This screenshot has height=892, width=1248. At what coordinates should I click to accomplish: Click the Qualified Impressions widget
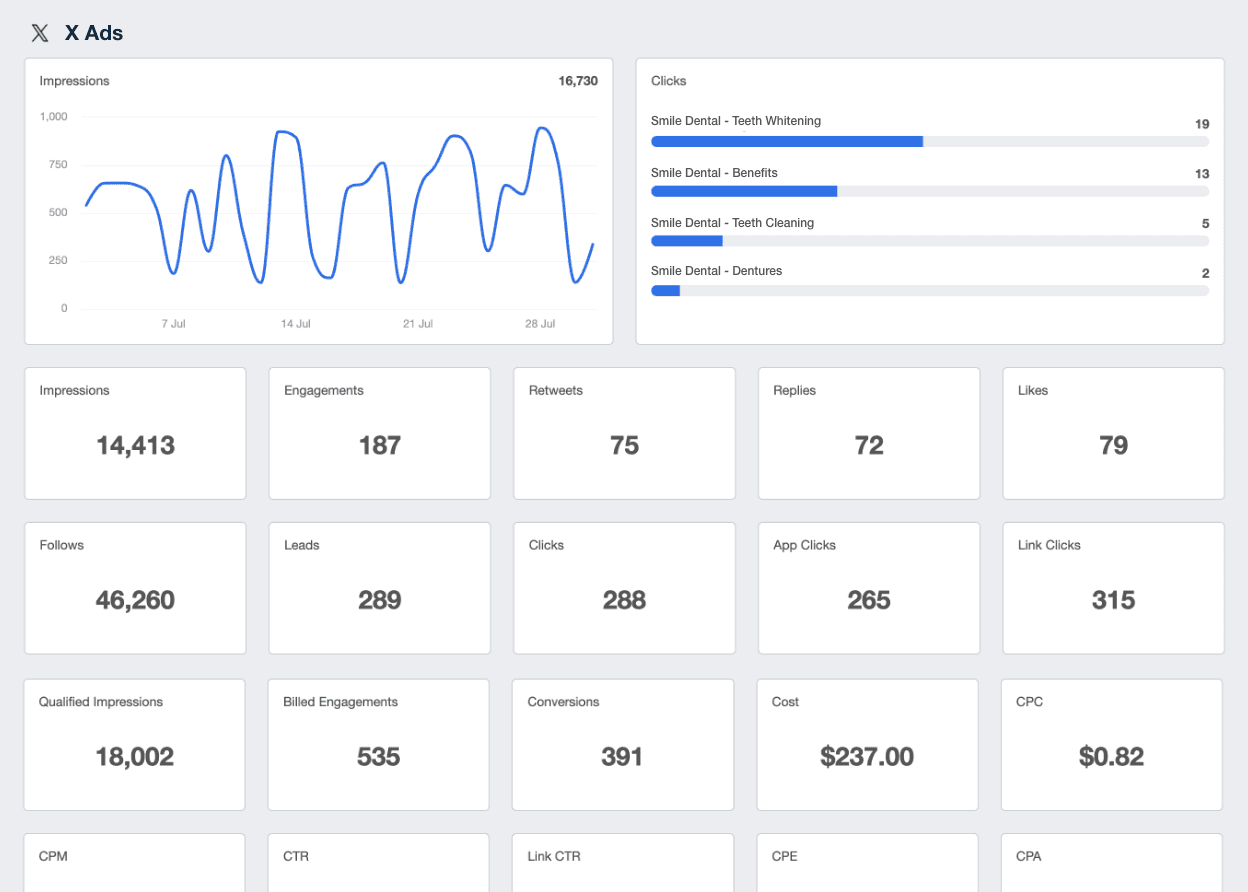click(134, 745)
